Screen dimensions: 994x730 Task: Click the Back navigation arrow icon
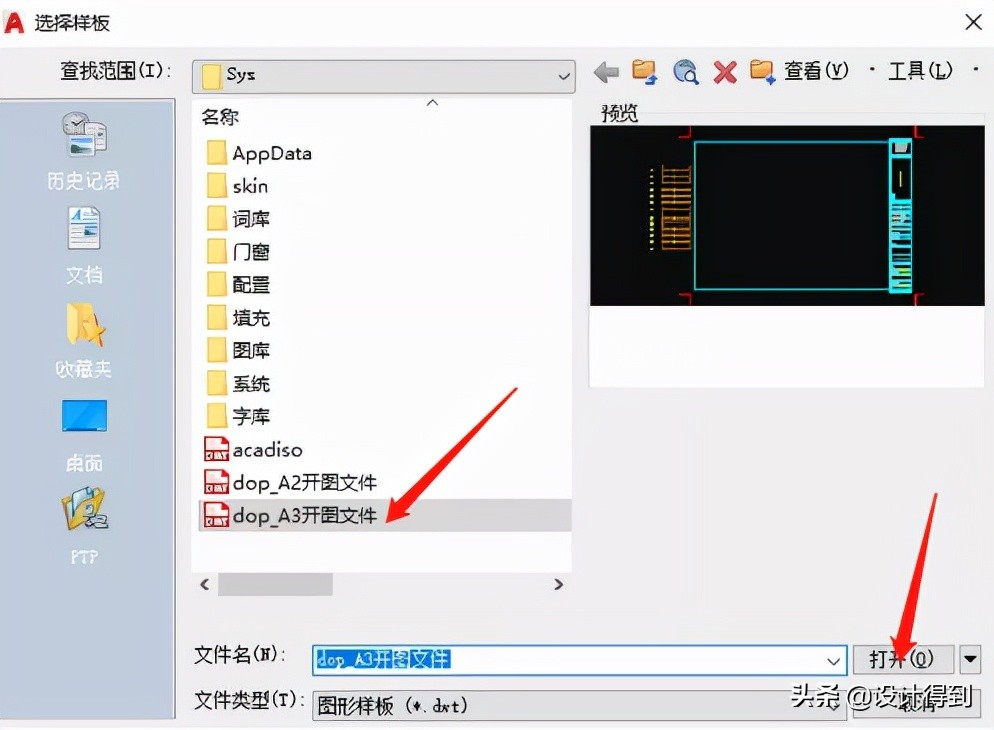tap(607, 70)
